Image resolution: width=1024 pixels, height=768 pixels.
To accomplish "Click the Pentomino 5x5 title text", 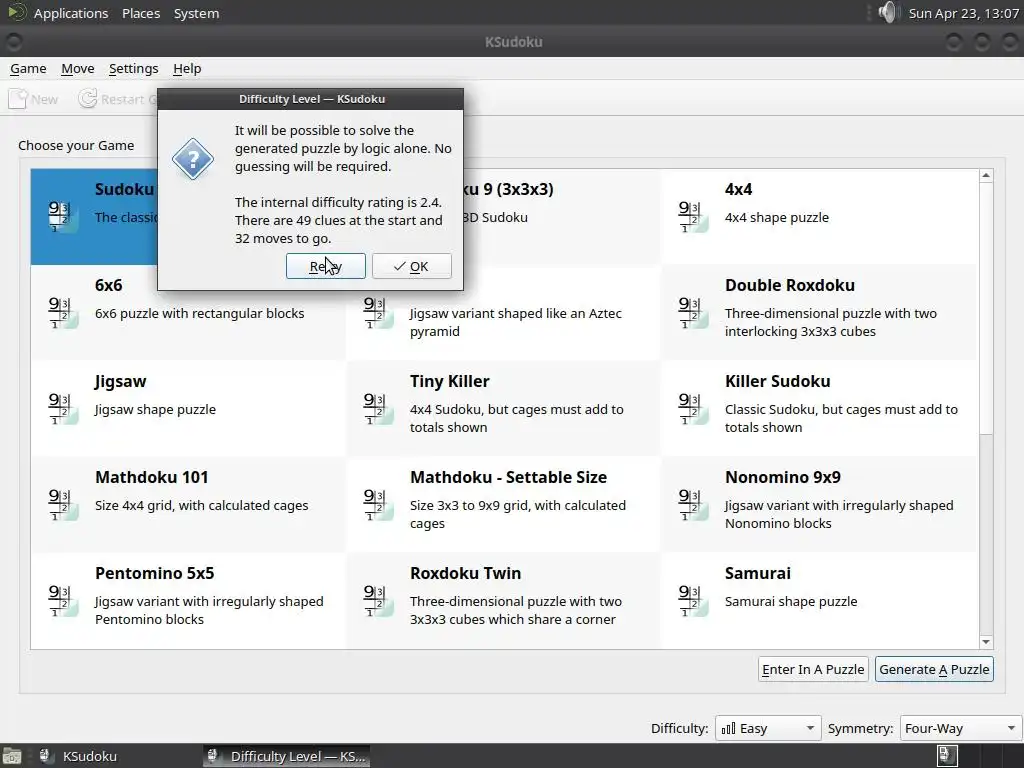I will coord(154,573).
